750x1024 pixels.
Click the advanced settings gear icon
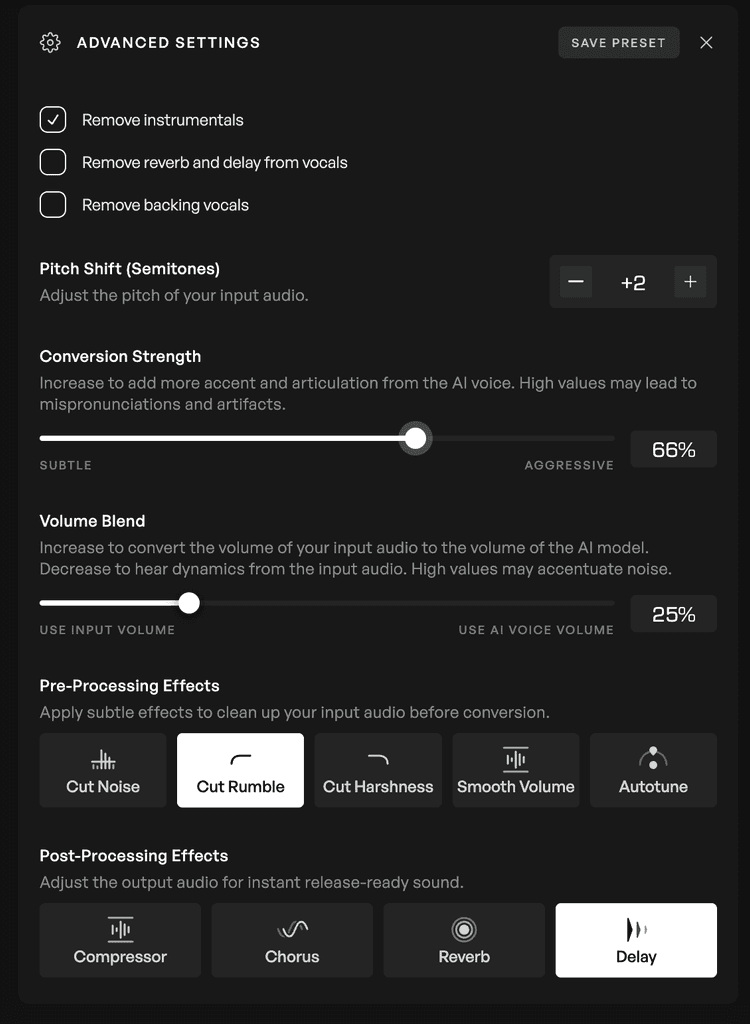pos(49,42)
